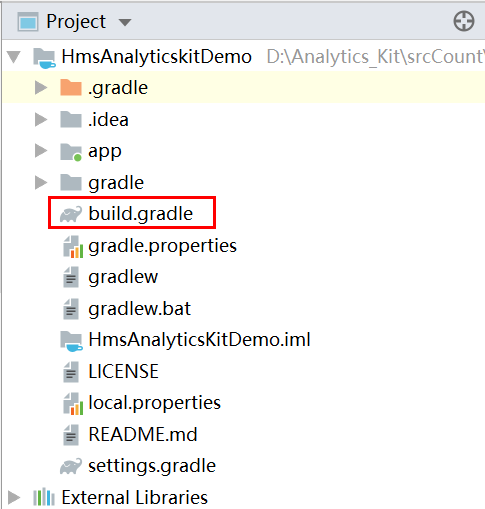The image size is (485, 509).
Task: Click the External Libraries bars icon
Action: click(44, 497)
